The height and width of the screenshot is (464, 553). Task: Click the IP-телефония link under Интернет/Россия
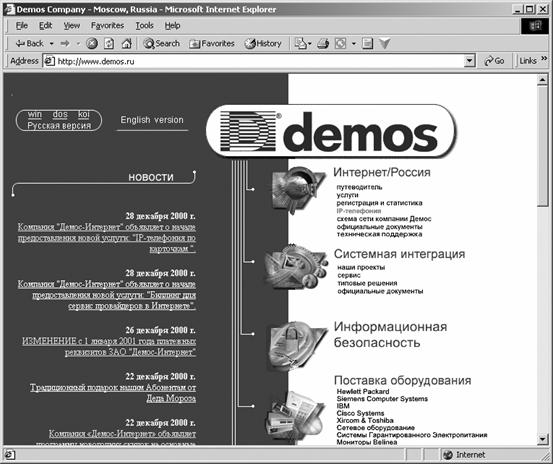click(x=359, y=211)
